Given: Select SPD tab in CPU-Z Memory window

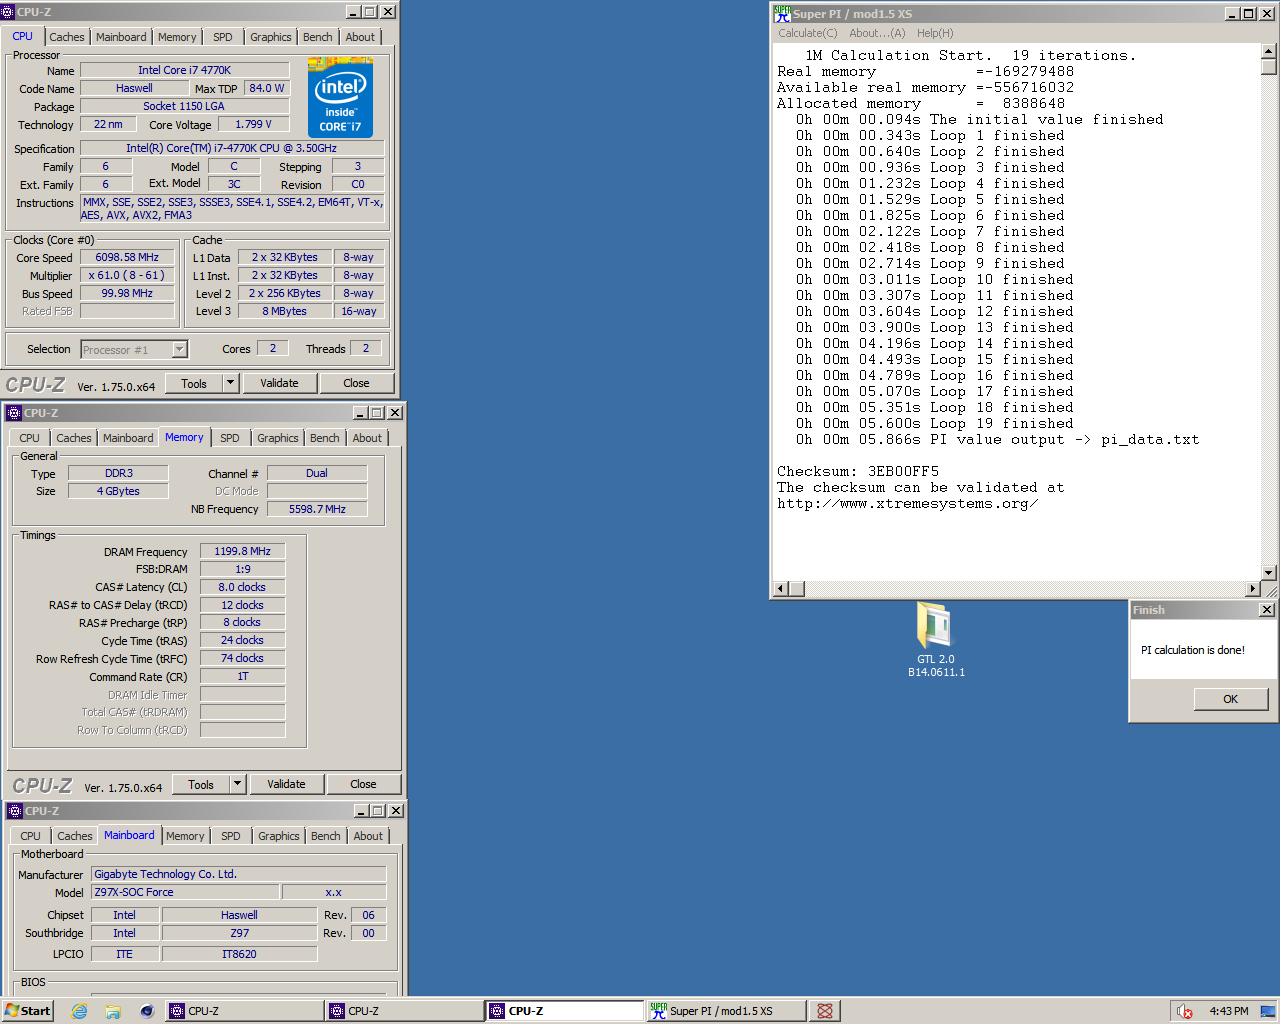Looking at the screenshot, I should click(230, 438).
